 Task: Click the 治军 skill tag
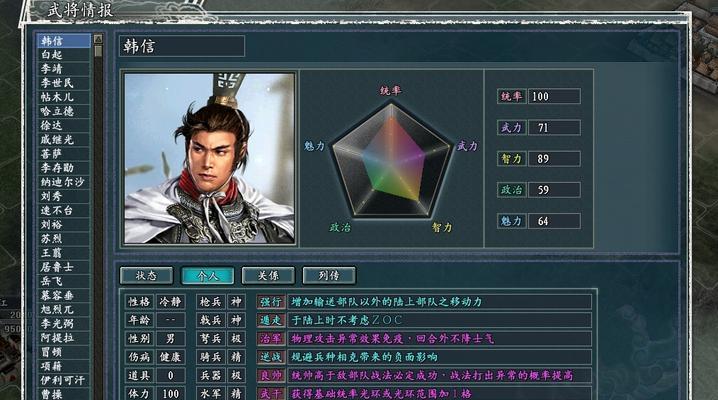pyautogui.click(x=271, y=338)
